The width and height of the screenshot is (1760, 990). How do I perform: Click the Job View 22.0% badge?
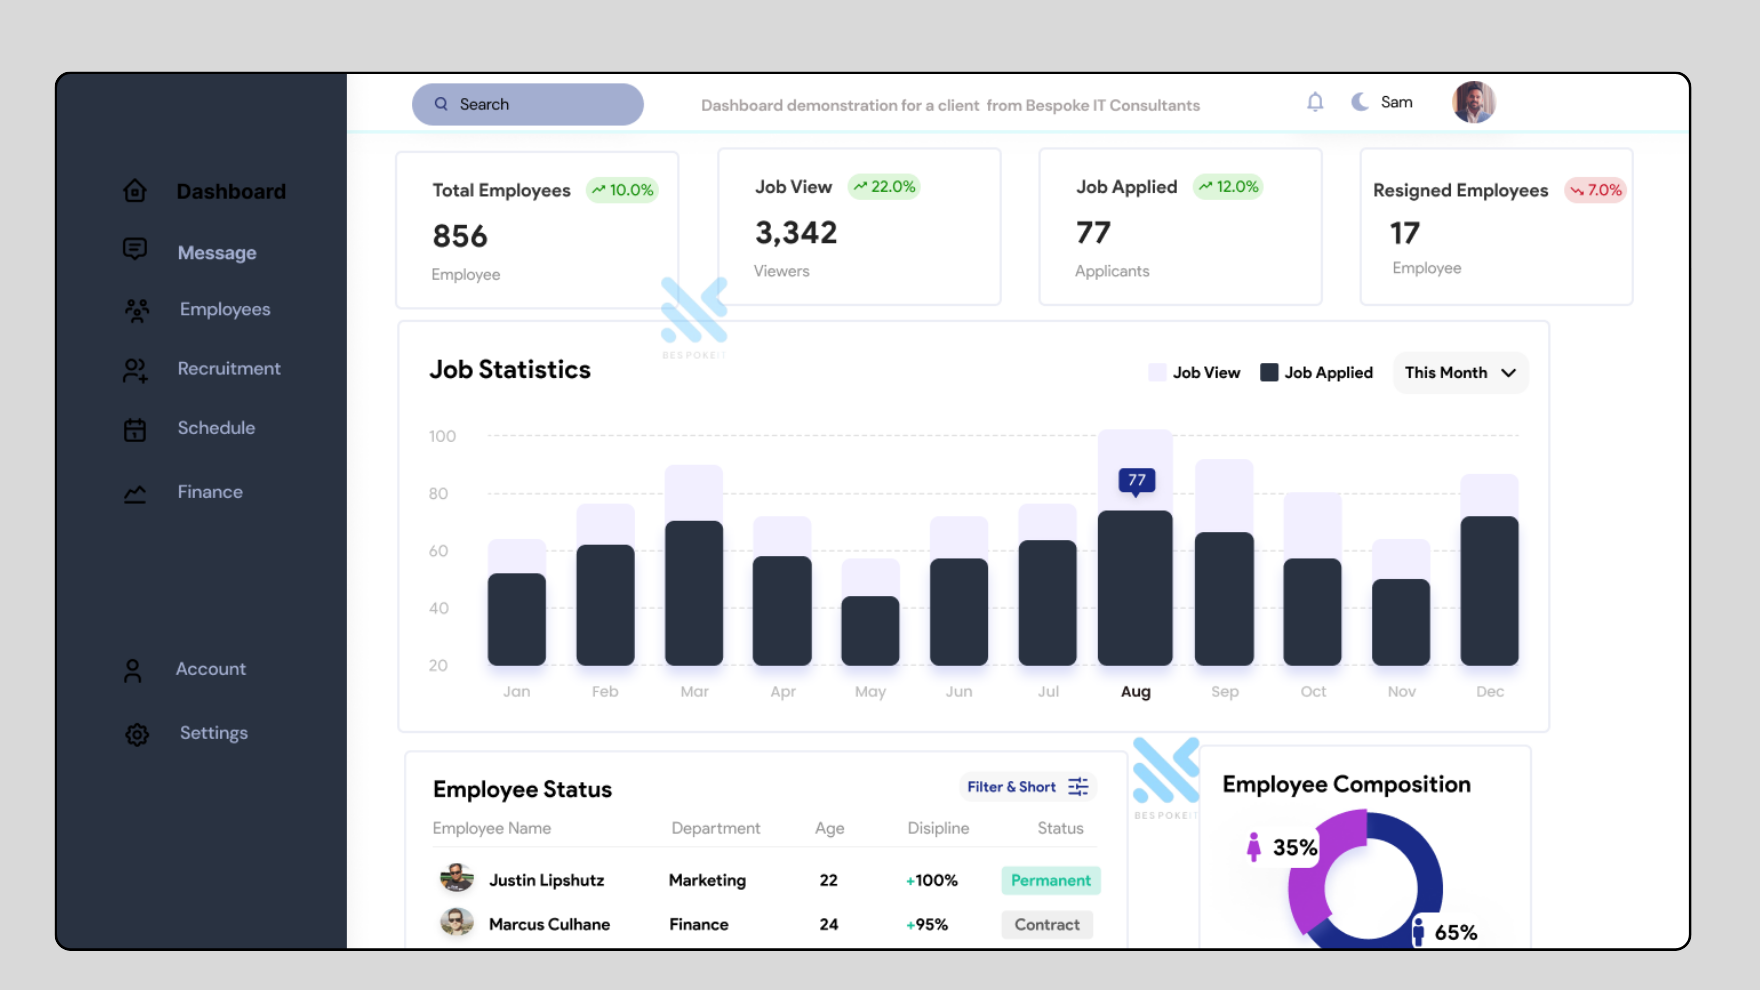pyautogui.click(x=884, y=186)
